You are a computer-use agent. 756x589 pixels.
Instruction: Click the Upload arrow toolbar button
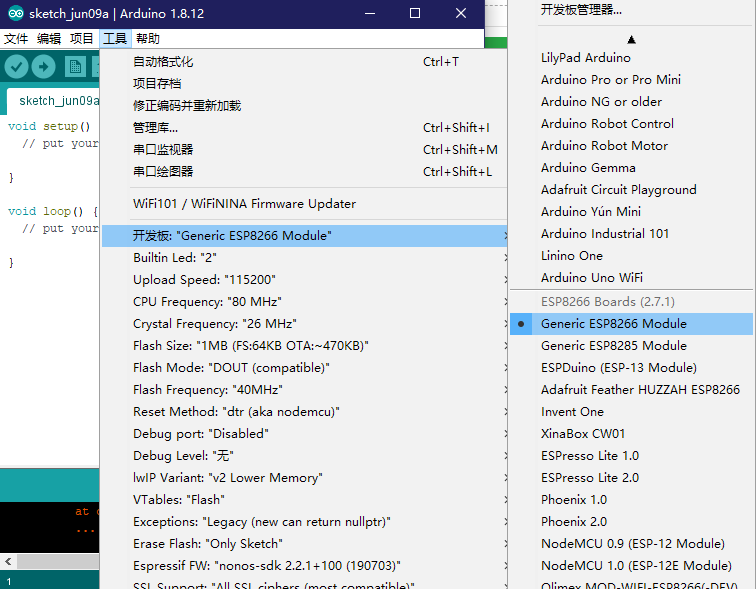43,66
